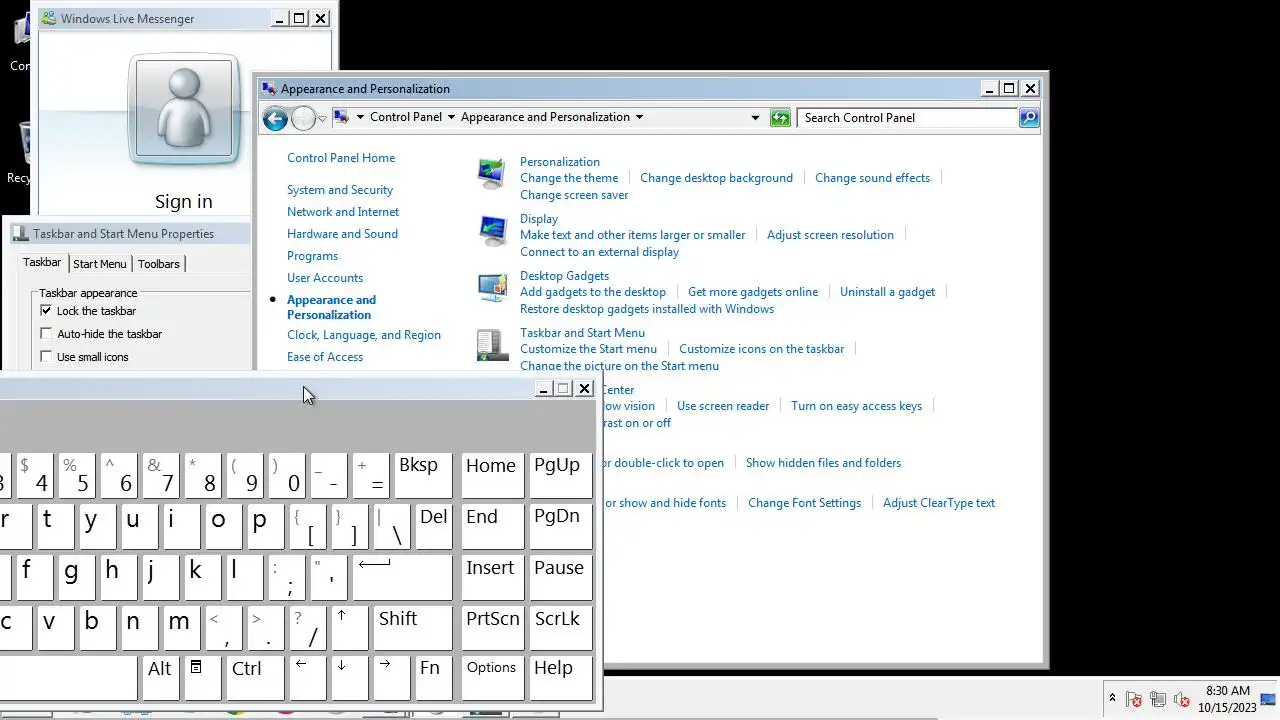Switch to the Start Menu tab
The width and height of the screenshot is (1280, 720).
tap(100, 264)
